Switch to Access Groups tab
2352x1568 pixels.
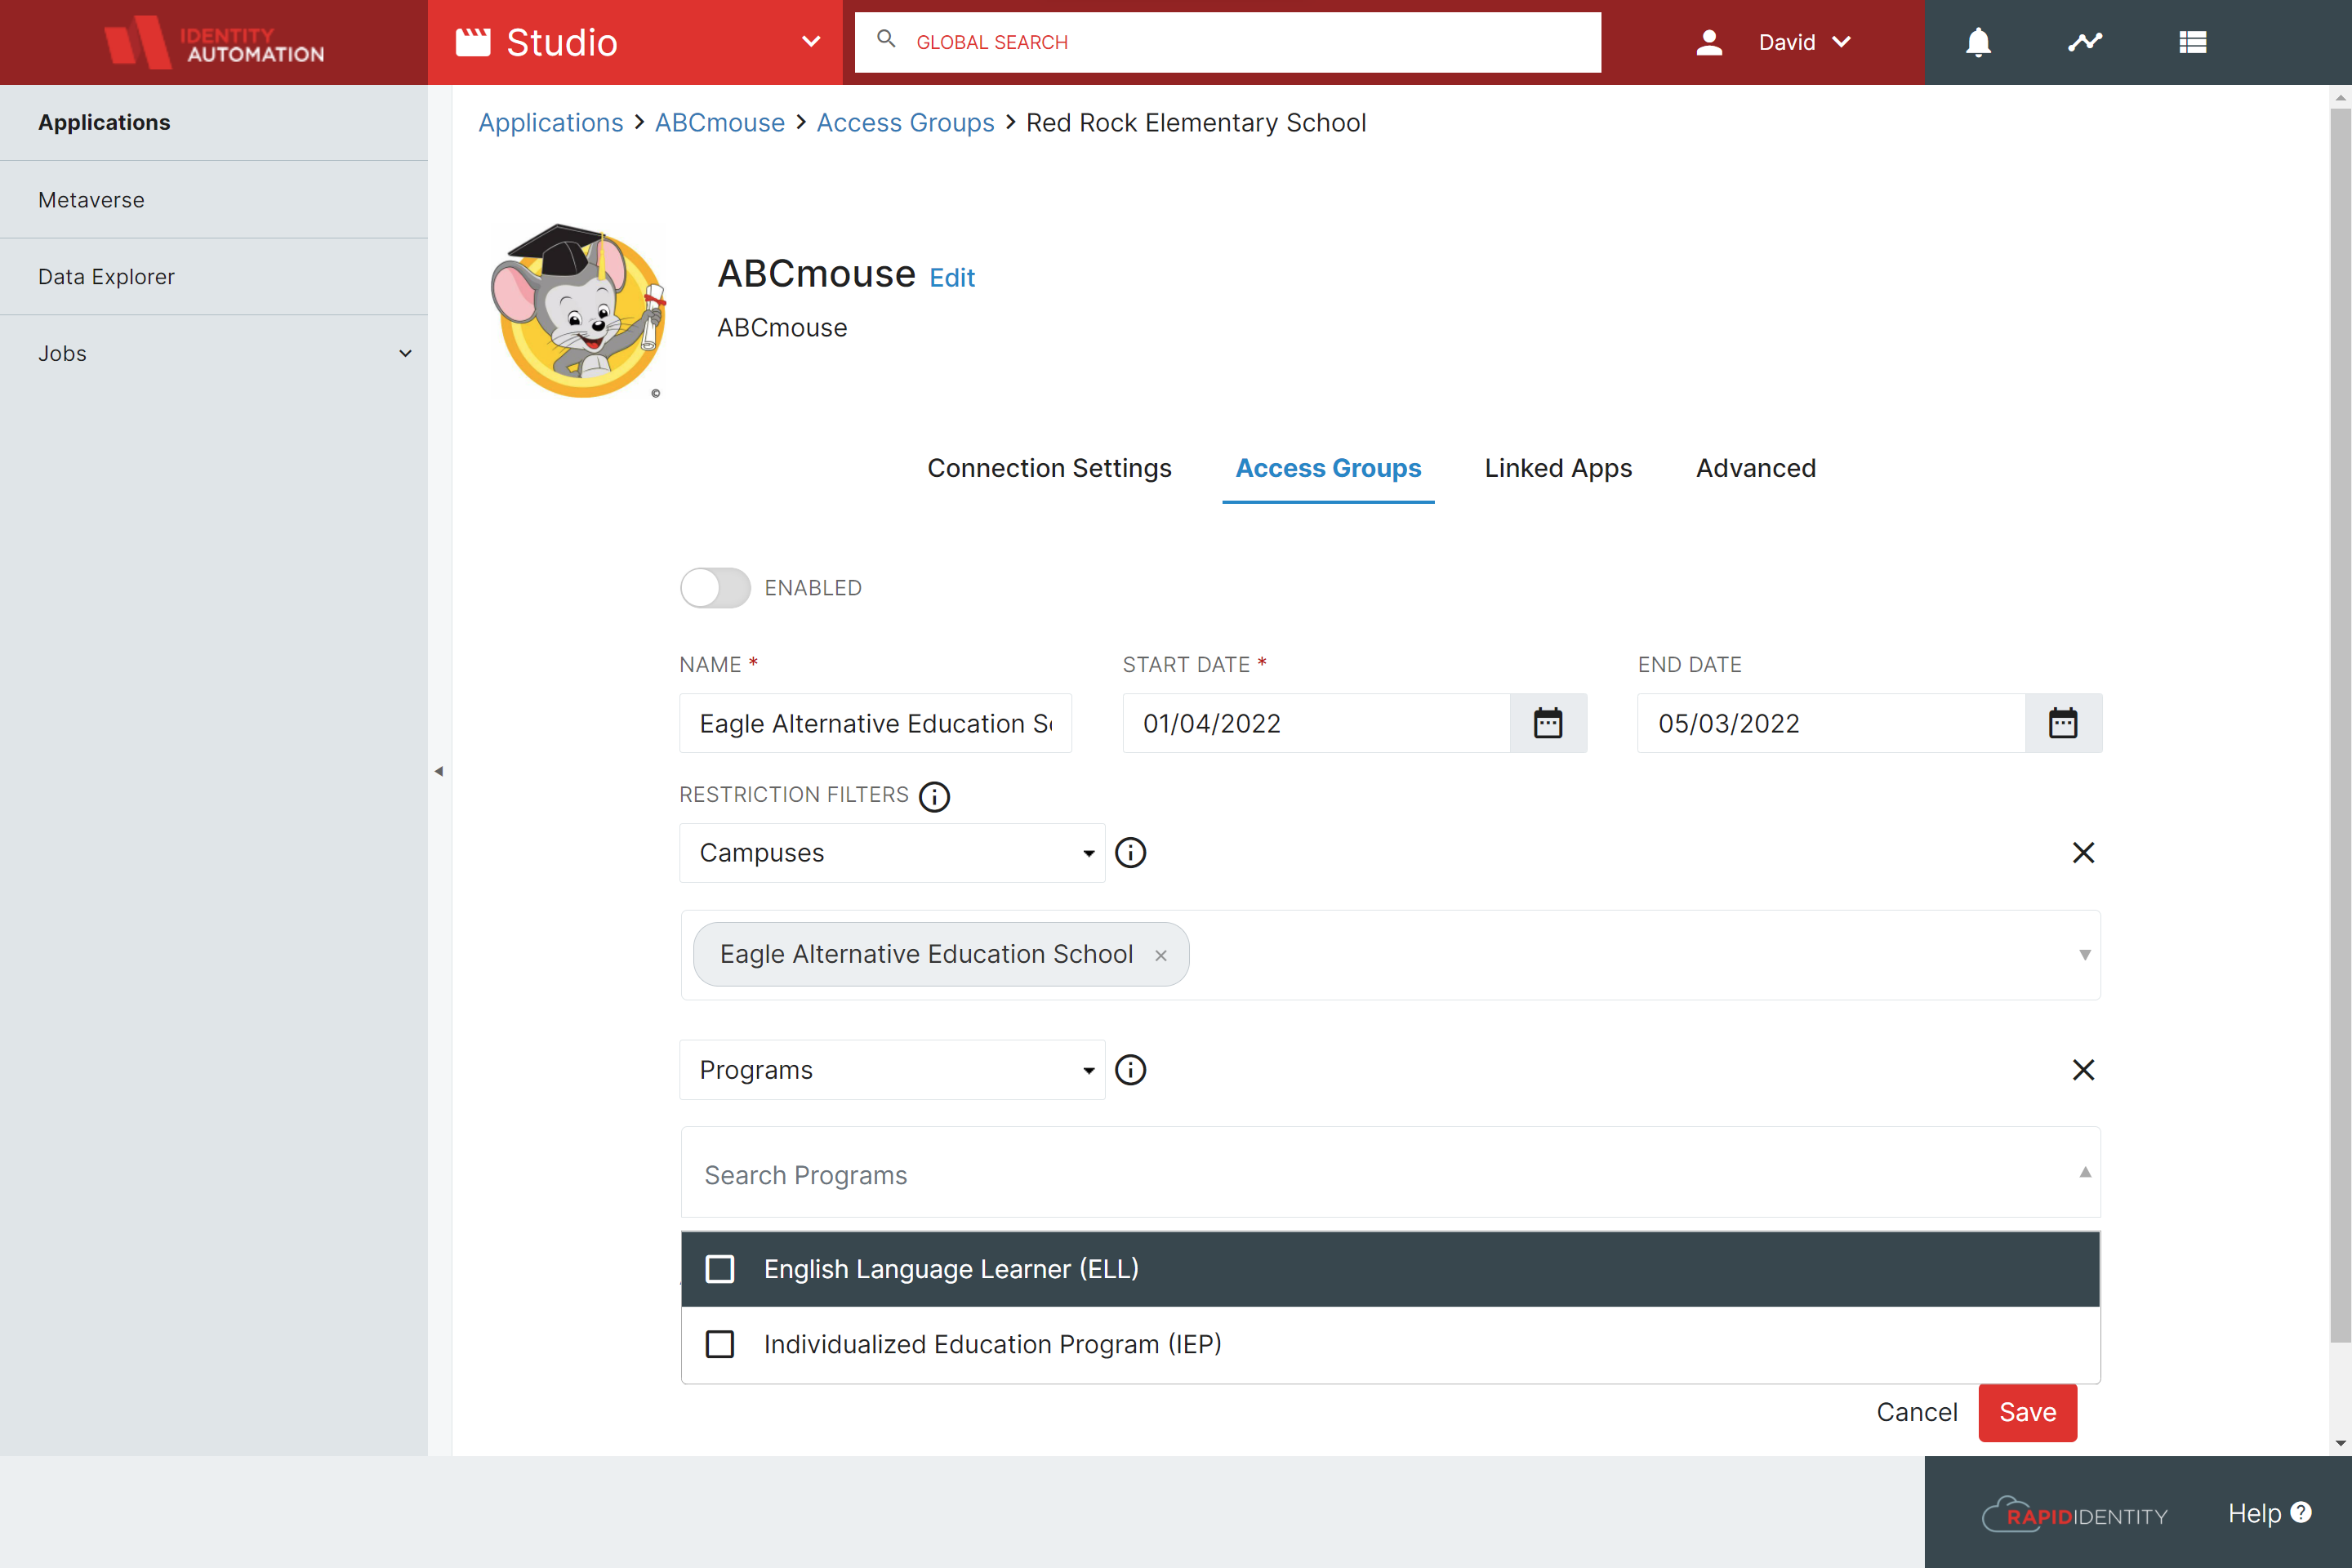click(x=1328, y=468)
